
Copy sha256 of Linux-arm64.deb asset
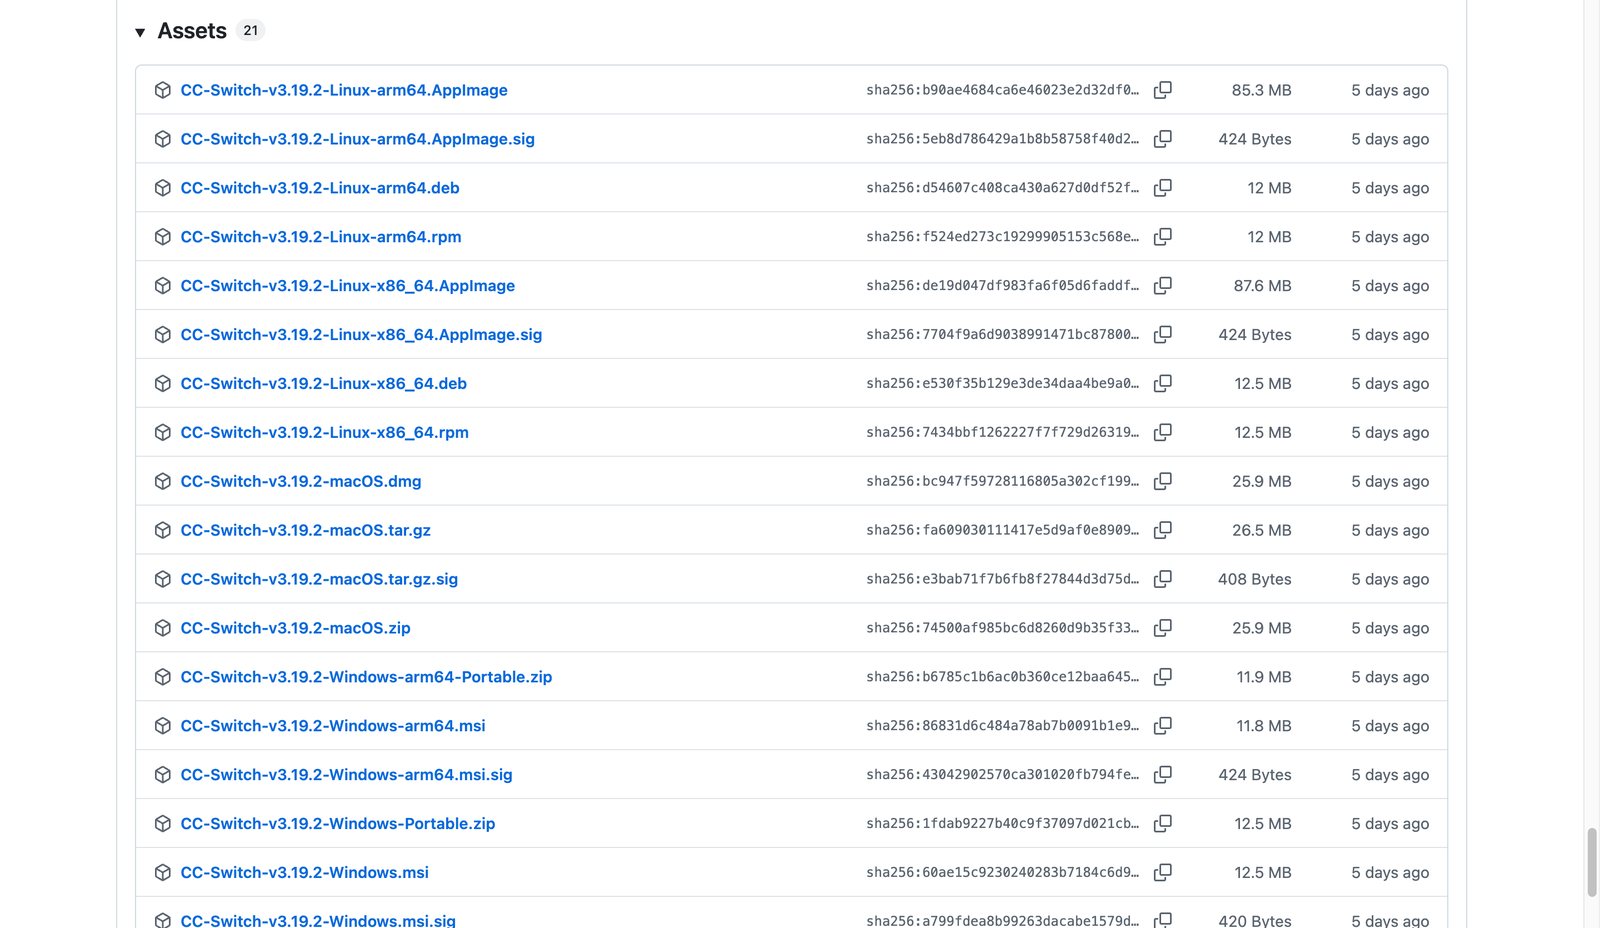coord(1162,188)
